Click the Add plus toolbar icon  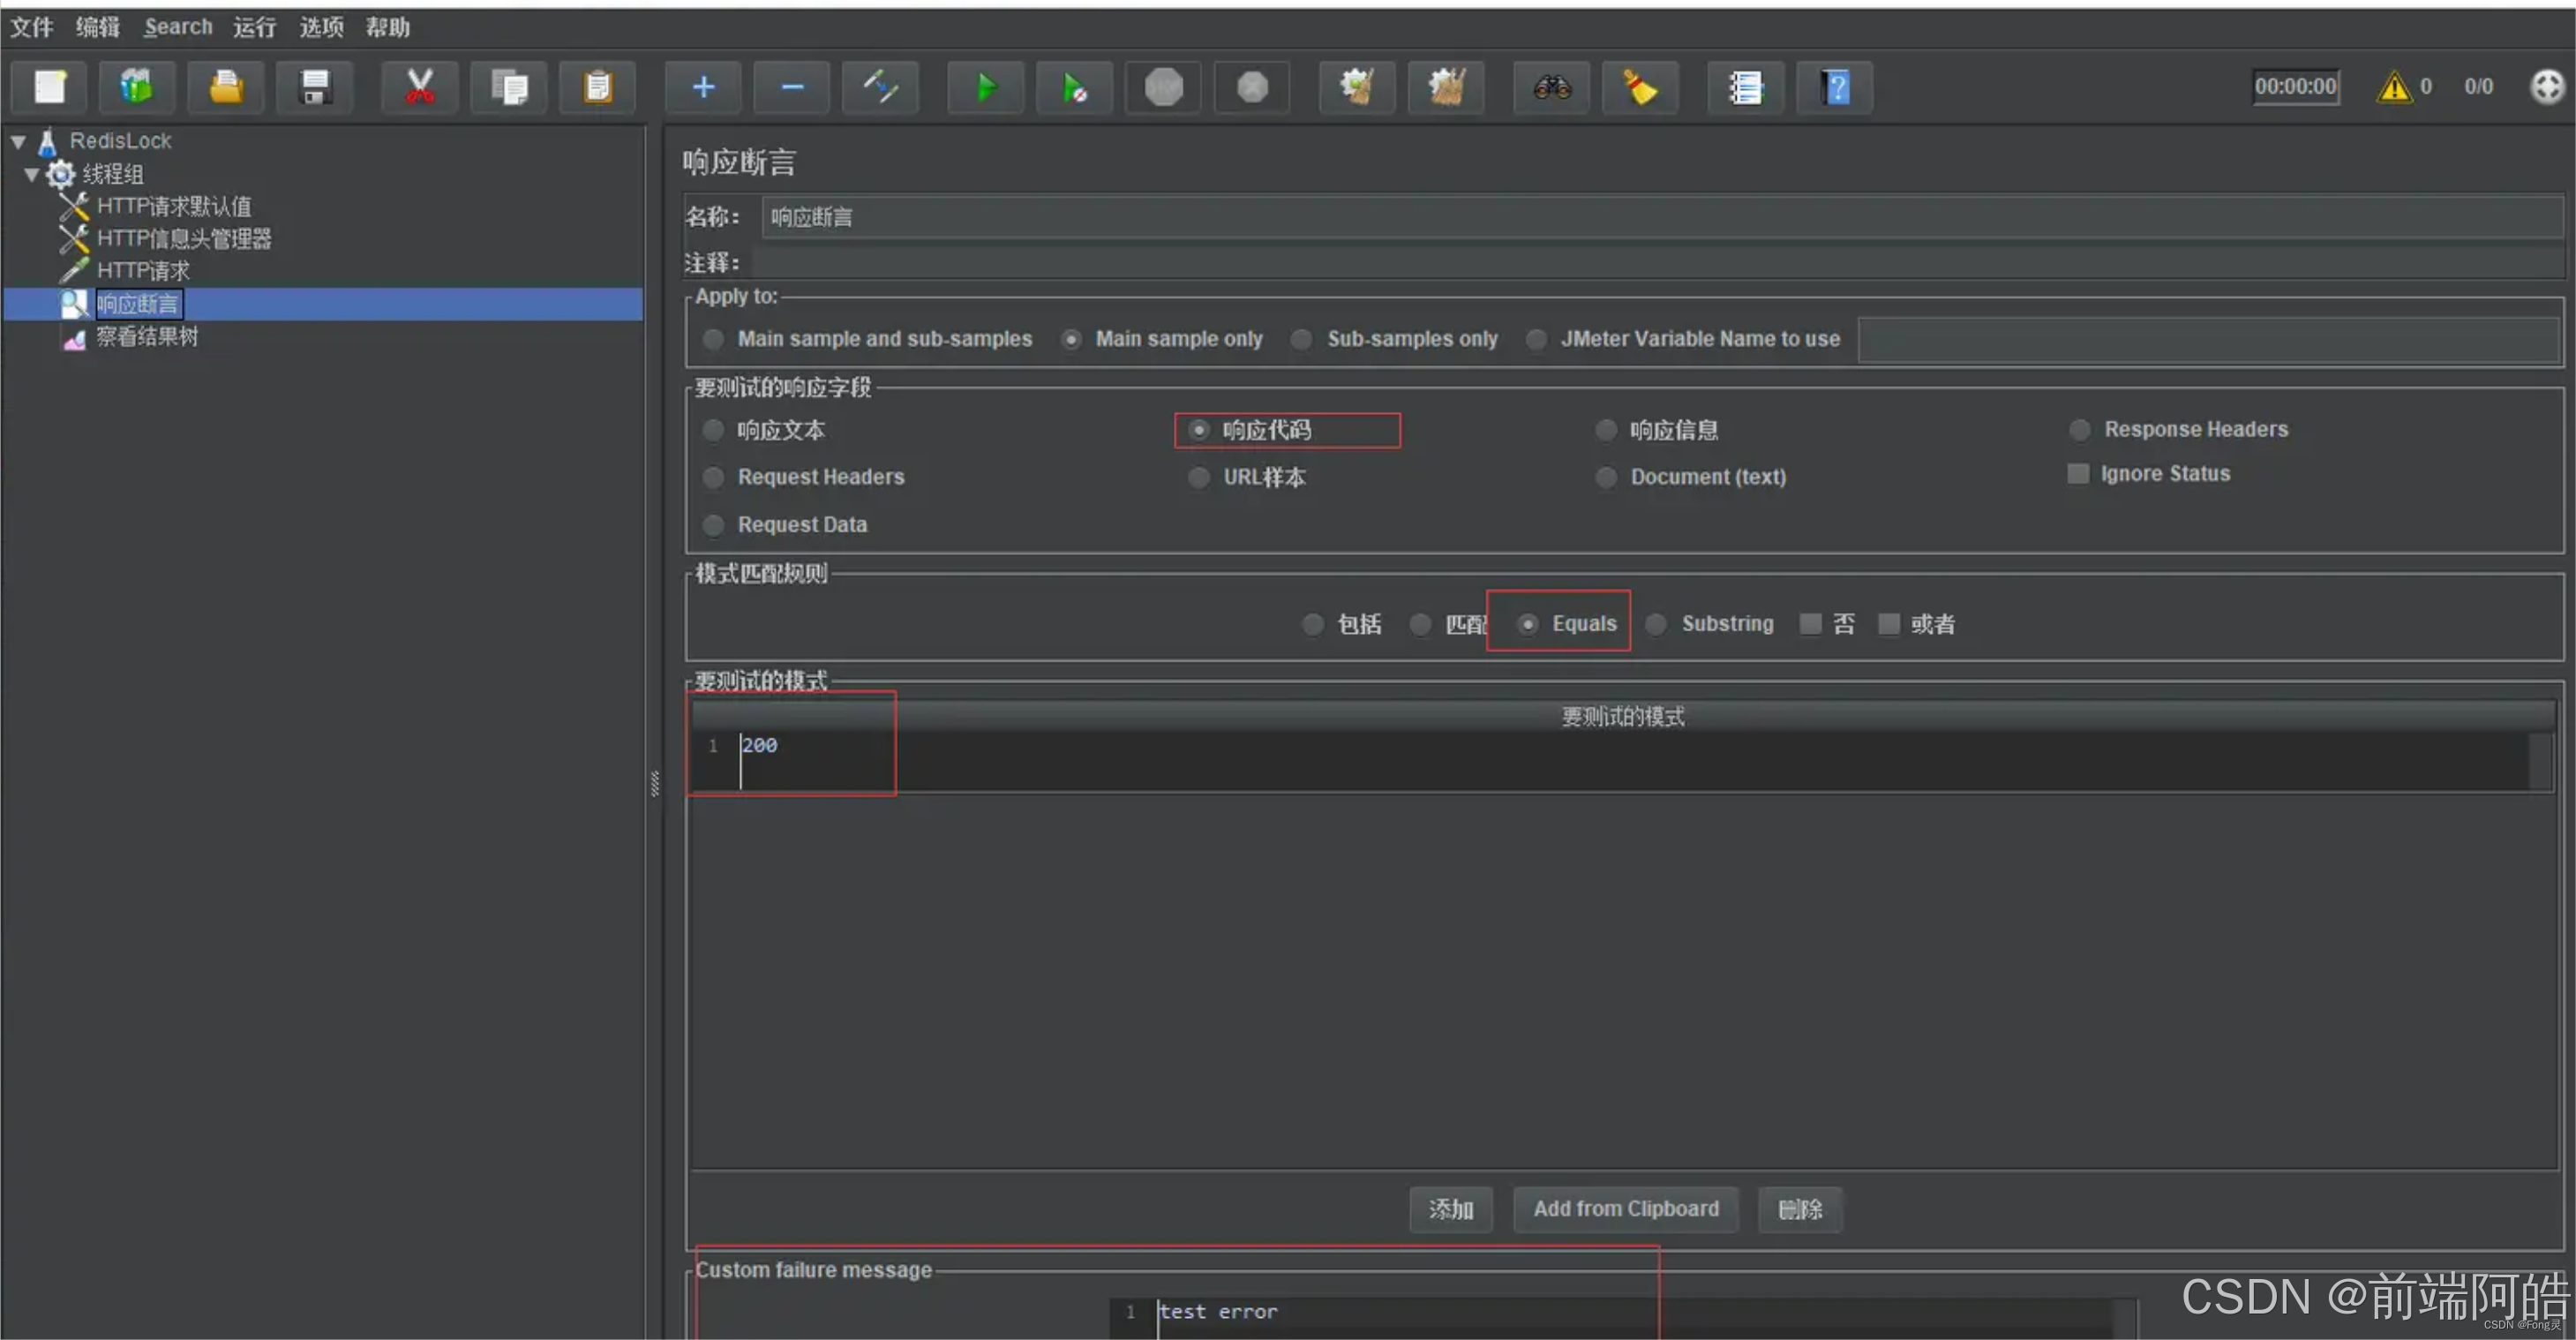click(x=703, y=88)
